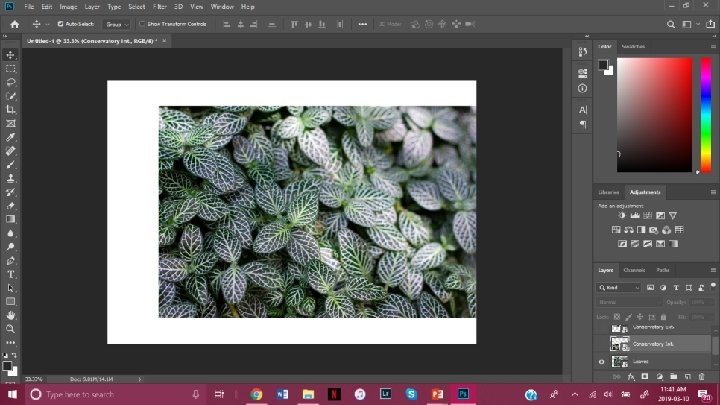Close the Untitled-1 document tab
The image size is (720, 405).
(164, 41)
